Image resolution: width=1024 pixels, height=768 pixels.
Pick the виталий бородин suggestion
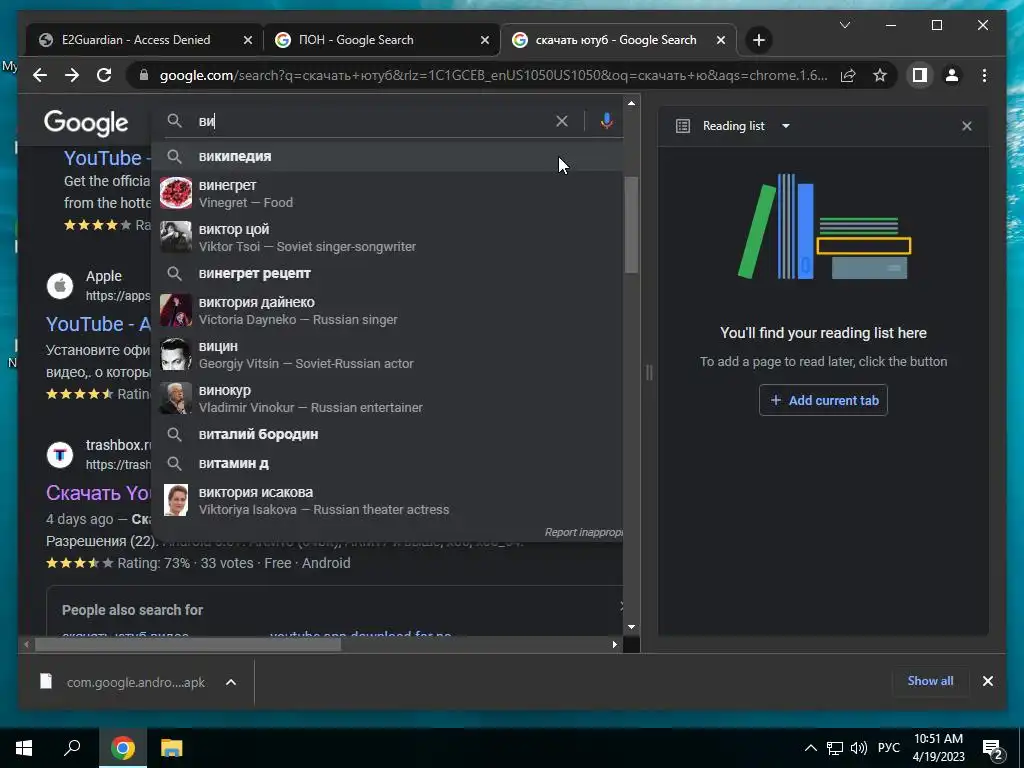387,434
